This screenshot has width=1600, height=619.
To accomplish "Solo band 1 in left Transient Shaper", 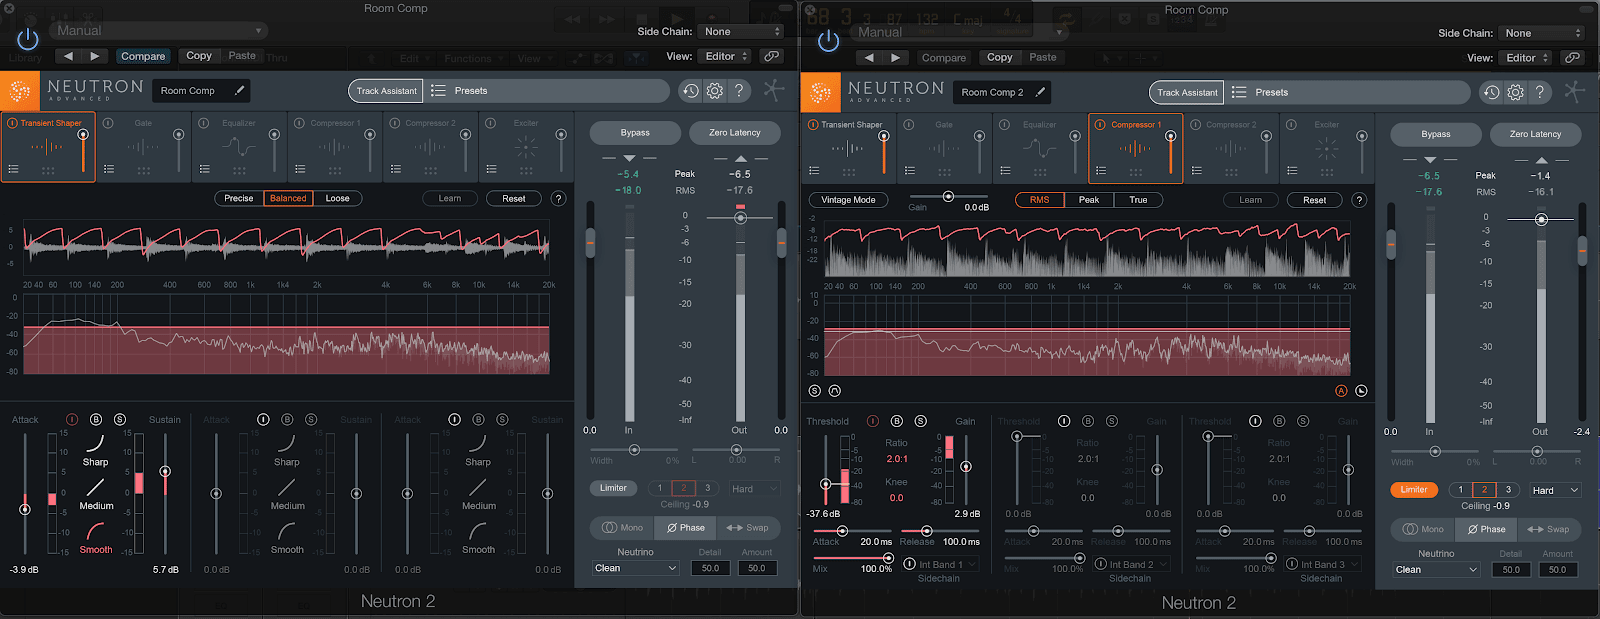I will pyautogui.click(x=120, y=420).
